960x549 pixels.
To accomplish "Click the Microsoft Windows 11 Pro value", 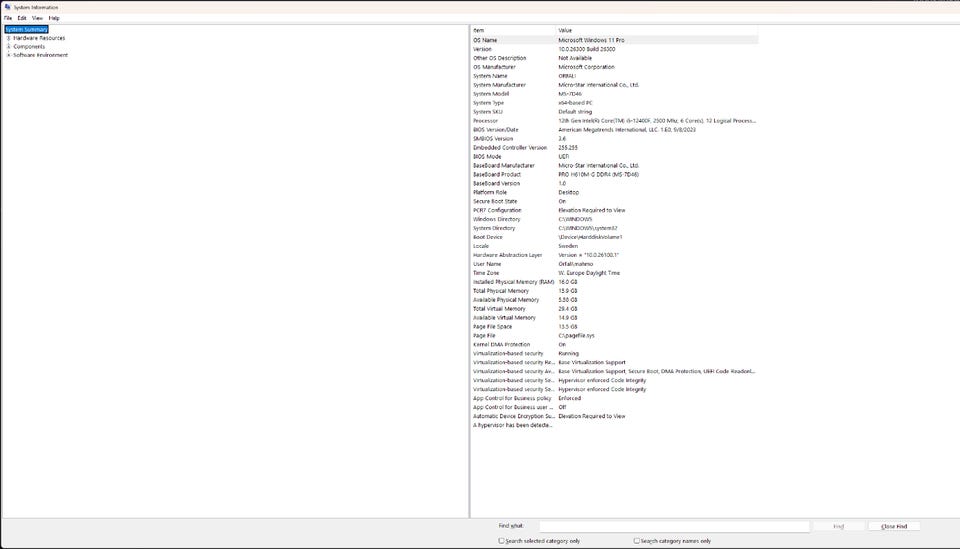I will point(591,40).
